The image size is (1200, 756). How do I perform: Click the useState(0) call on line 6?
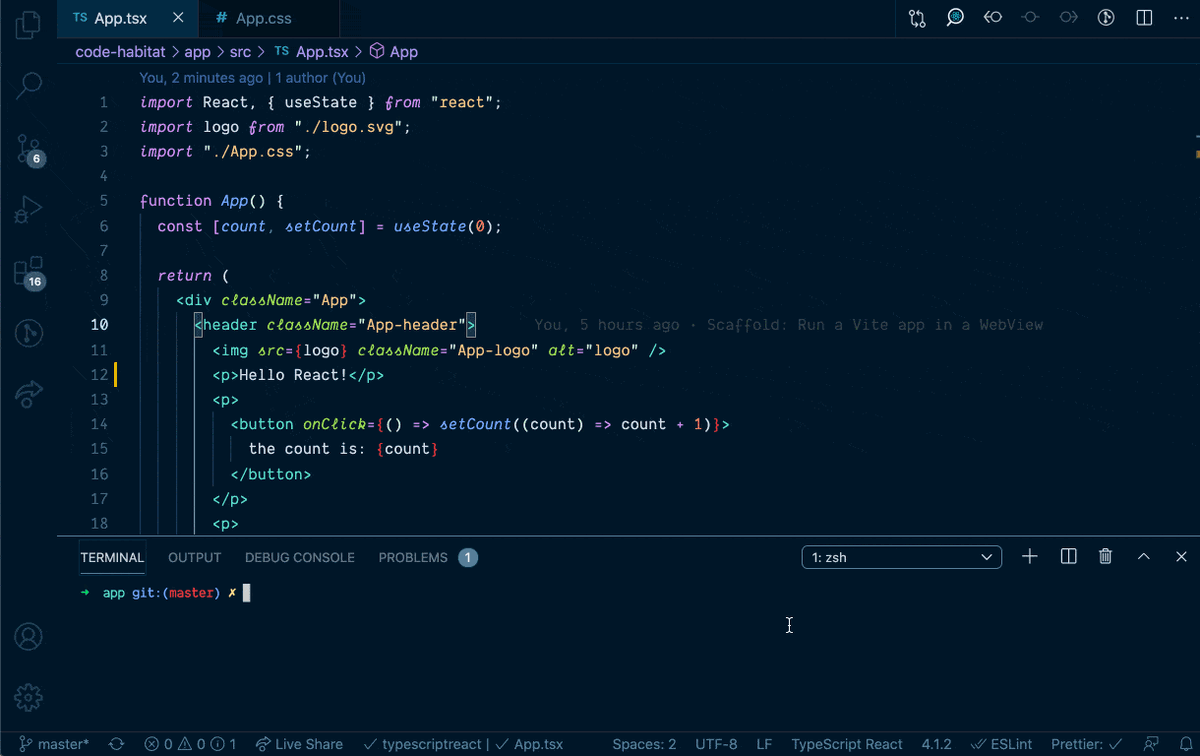443,226
